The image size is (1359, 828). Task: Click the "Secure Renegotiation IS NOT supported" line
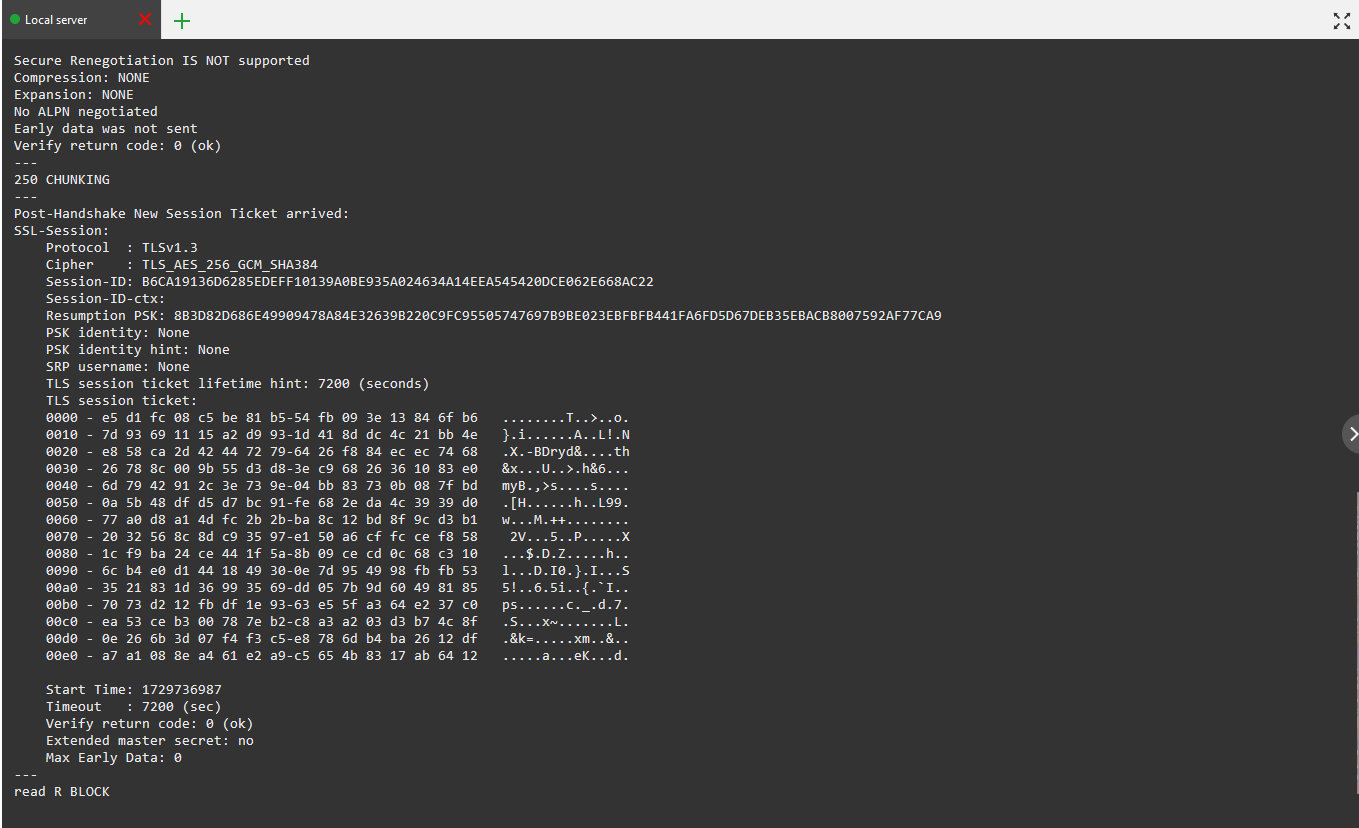[x=161, y=60]
